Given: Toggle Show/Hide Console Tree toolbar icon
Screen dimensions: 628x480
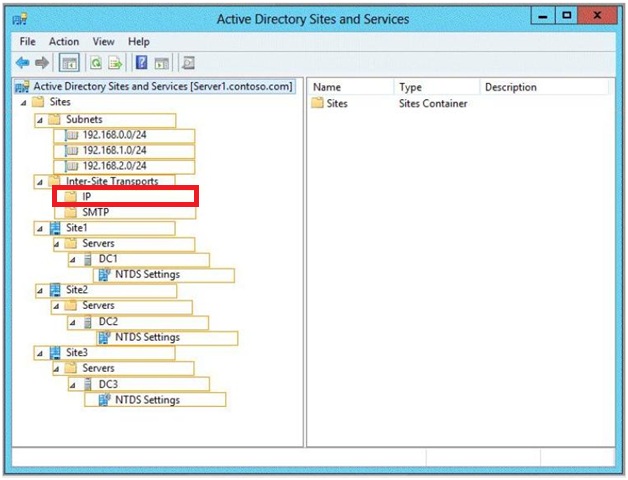Looking at the screenshot, I should click(x=69, y=63).
